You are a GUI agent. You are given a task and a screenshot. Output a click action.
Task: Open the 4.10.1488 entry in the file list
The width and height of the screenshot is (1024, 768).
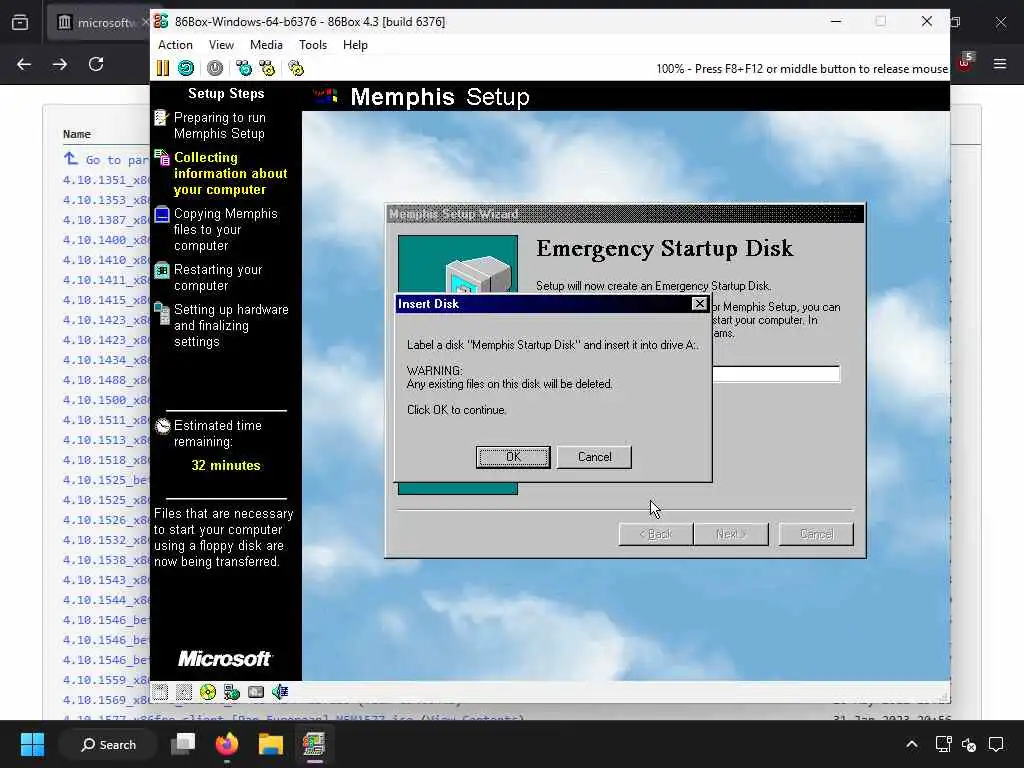point(106,380)
